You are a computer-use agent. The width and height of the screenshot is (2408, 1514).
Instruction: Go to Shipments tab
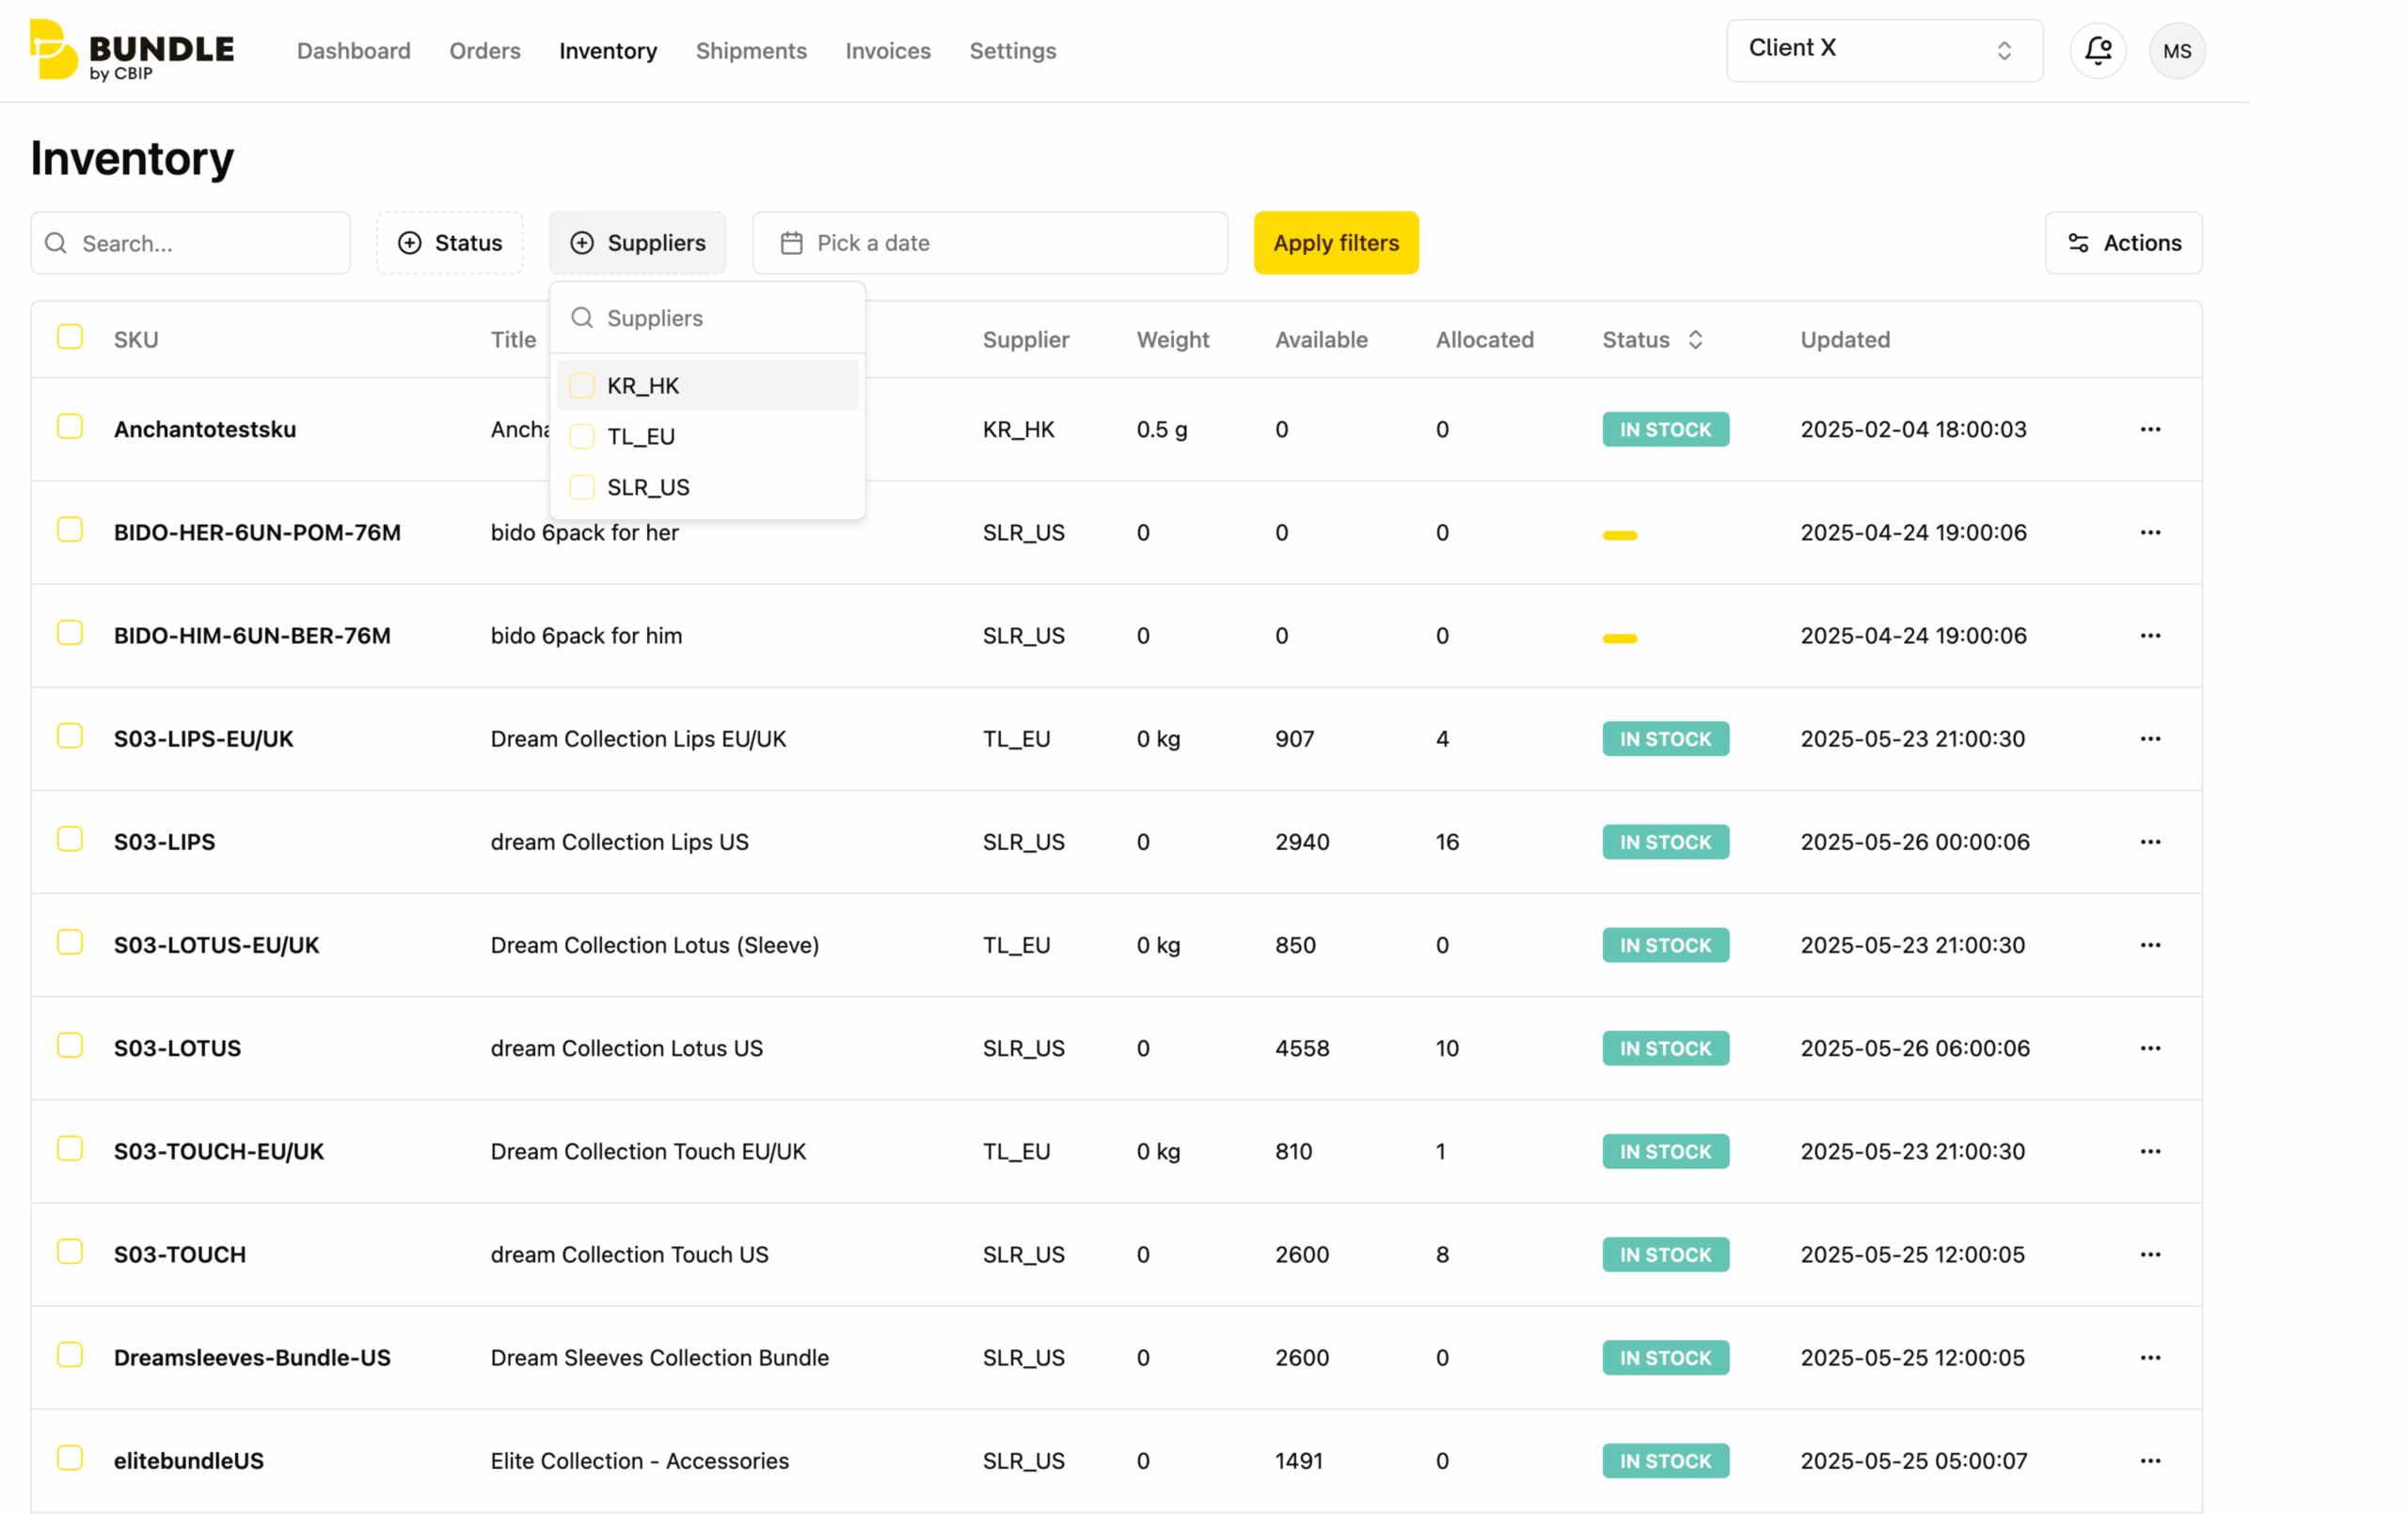click(x=751, y=50)
